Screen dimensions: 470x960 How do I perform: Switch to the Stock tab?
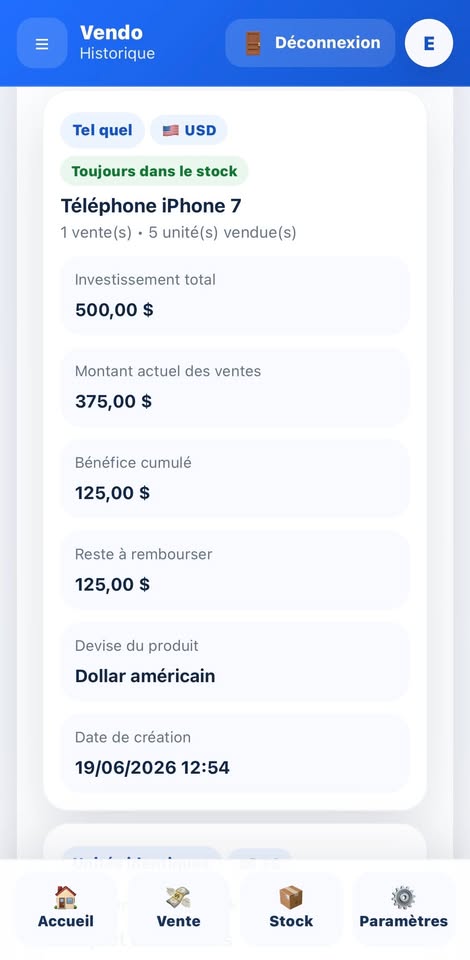point(291,909)
